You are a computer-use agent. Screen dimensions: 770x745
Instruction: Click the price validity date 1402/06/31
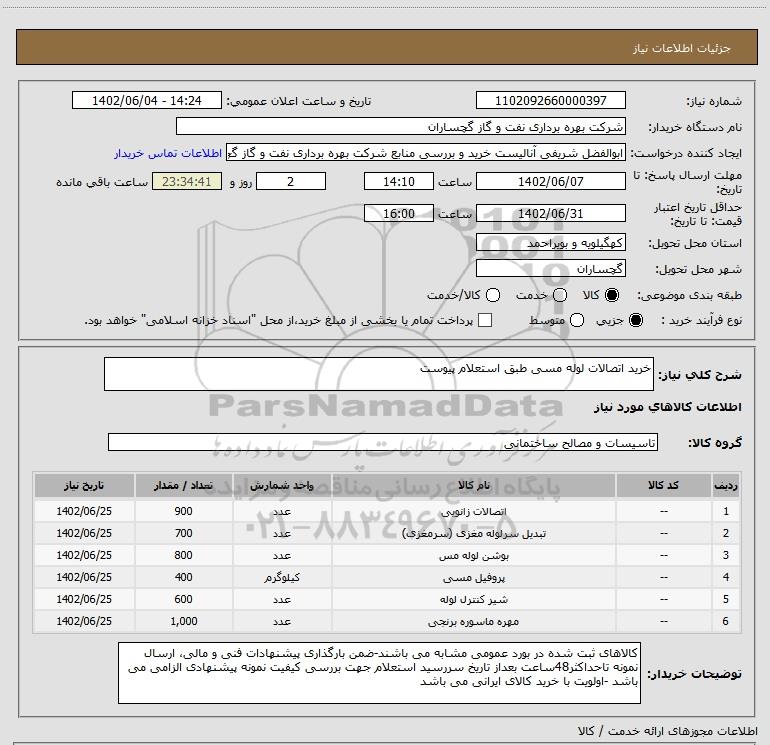(550, 214)
